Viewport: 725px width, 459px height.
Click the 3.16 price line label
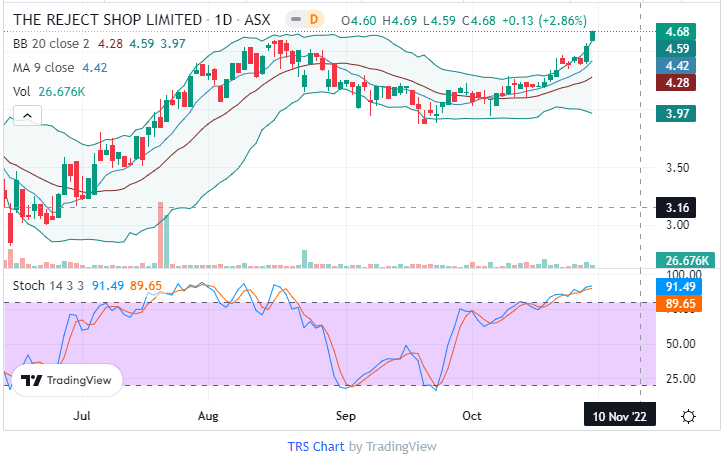676,208
